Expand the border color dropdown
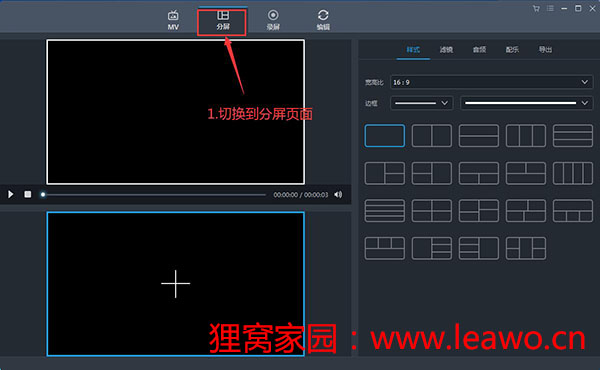This screenshot has width=600, height=370. pos(527,103)
